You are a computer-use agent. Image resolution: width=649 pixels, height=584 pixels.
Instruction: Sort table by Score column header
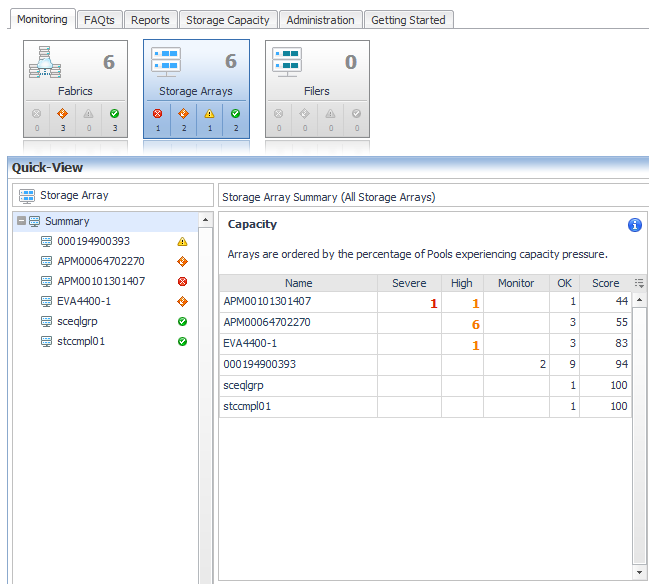(x=605, y=283)
